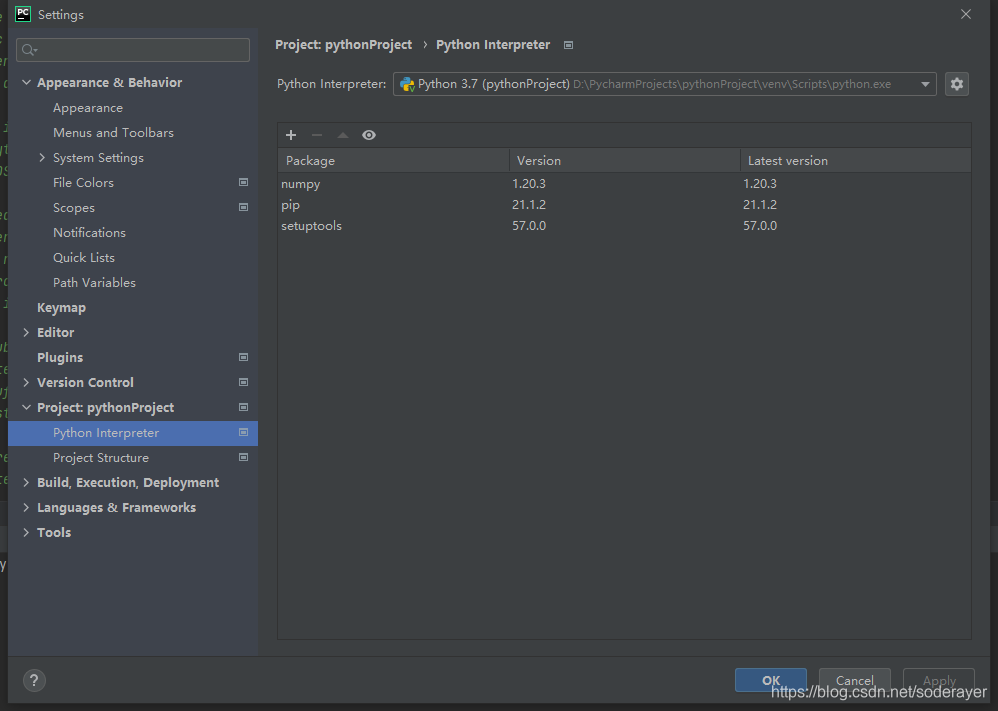
Task: Expand the Languages & Frameworks section
Action: (26, 507)
